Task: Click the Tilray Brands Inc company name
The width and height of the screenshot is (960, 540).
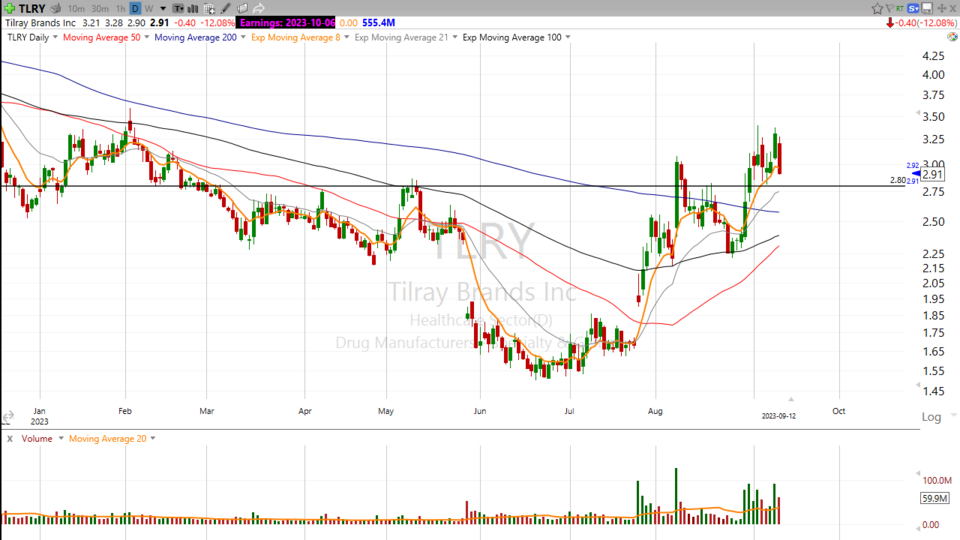Action: (40, 23)
